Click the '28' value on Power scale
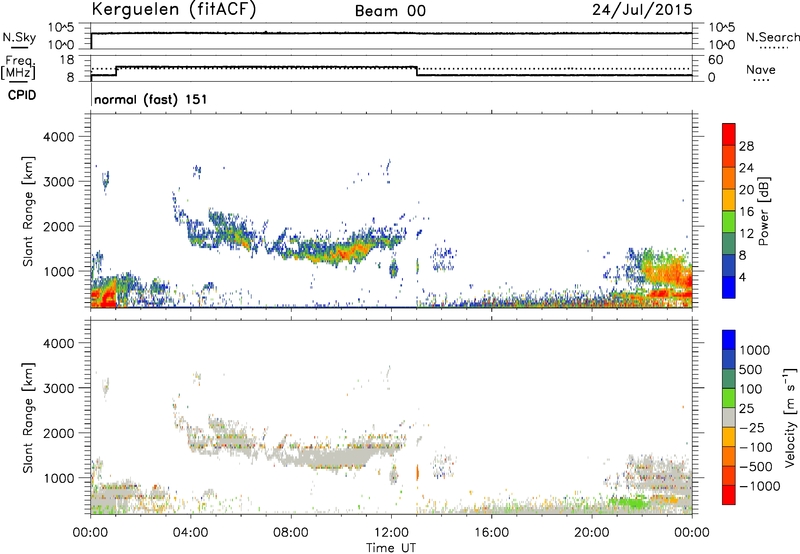Image resolution: width=800 pixels, height=554 pixels. [x=746, y=146]
